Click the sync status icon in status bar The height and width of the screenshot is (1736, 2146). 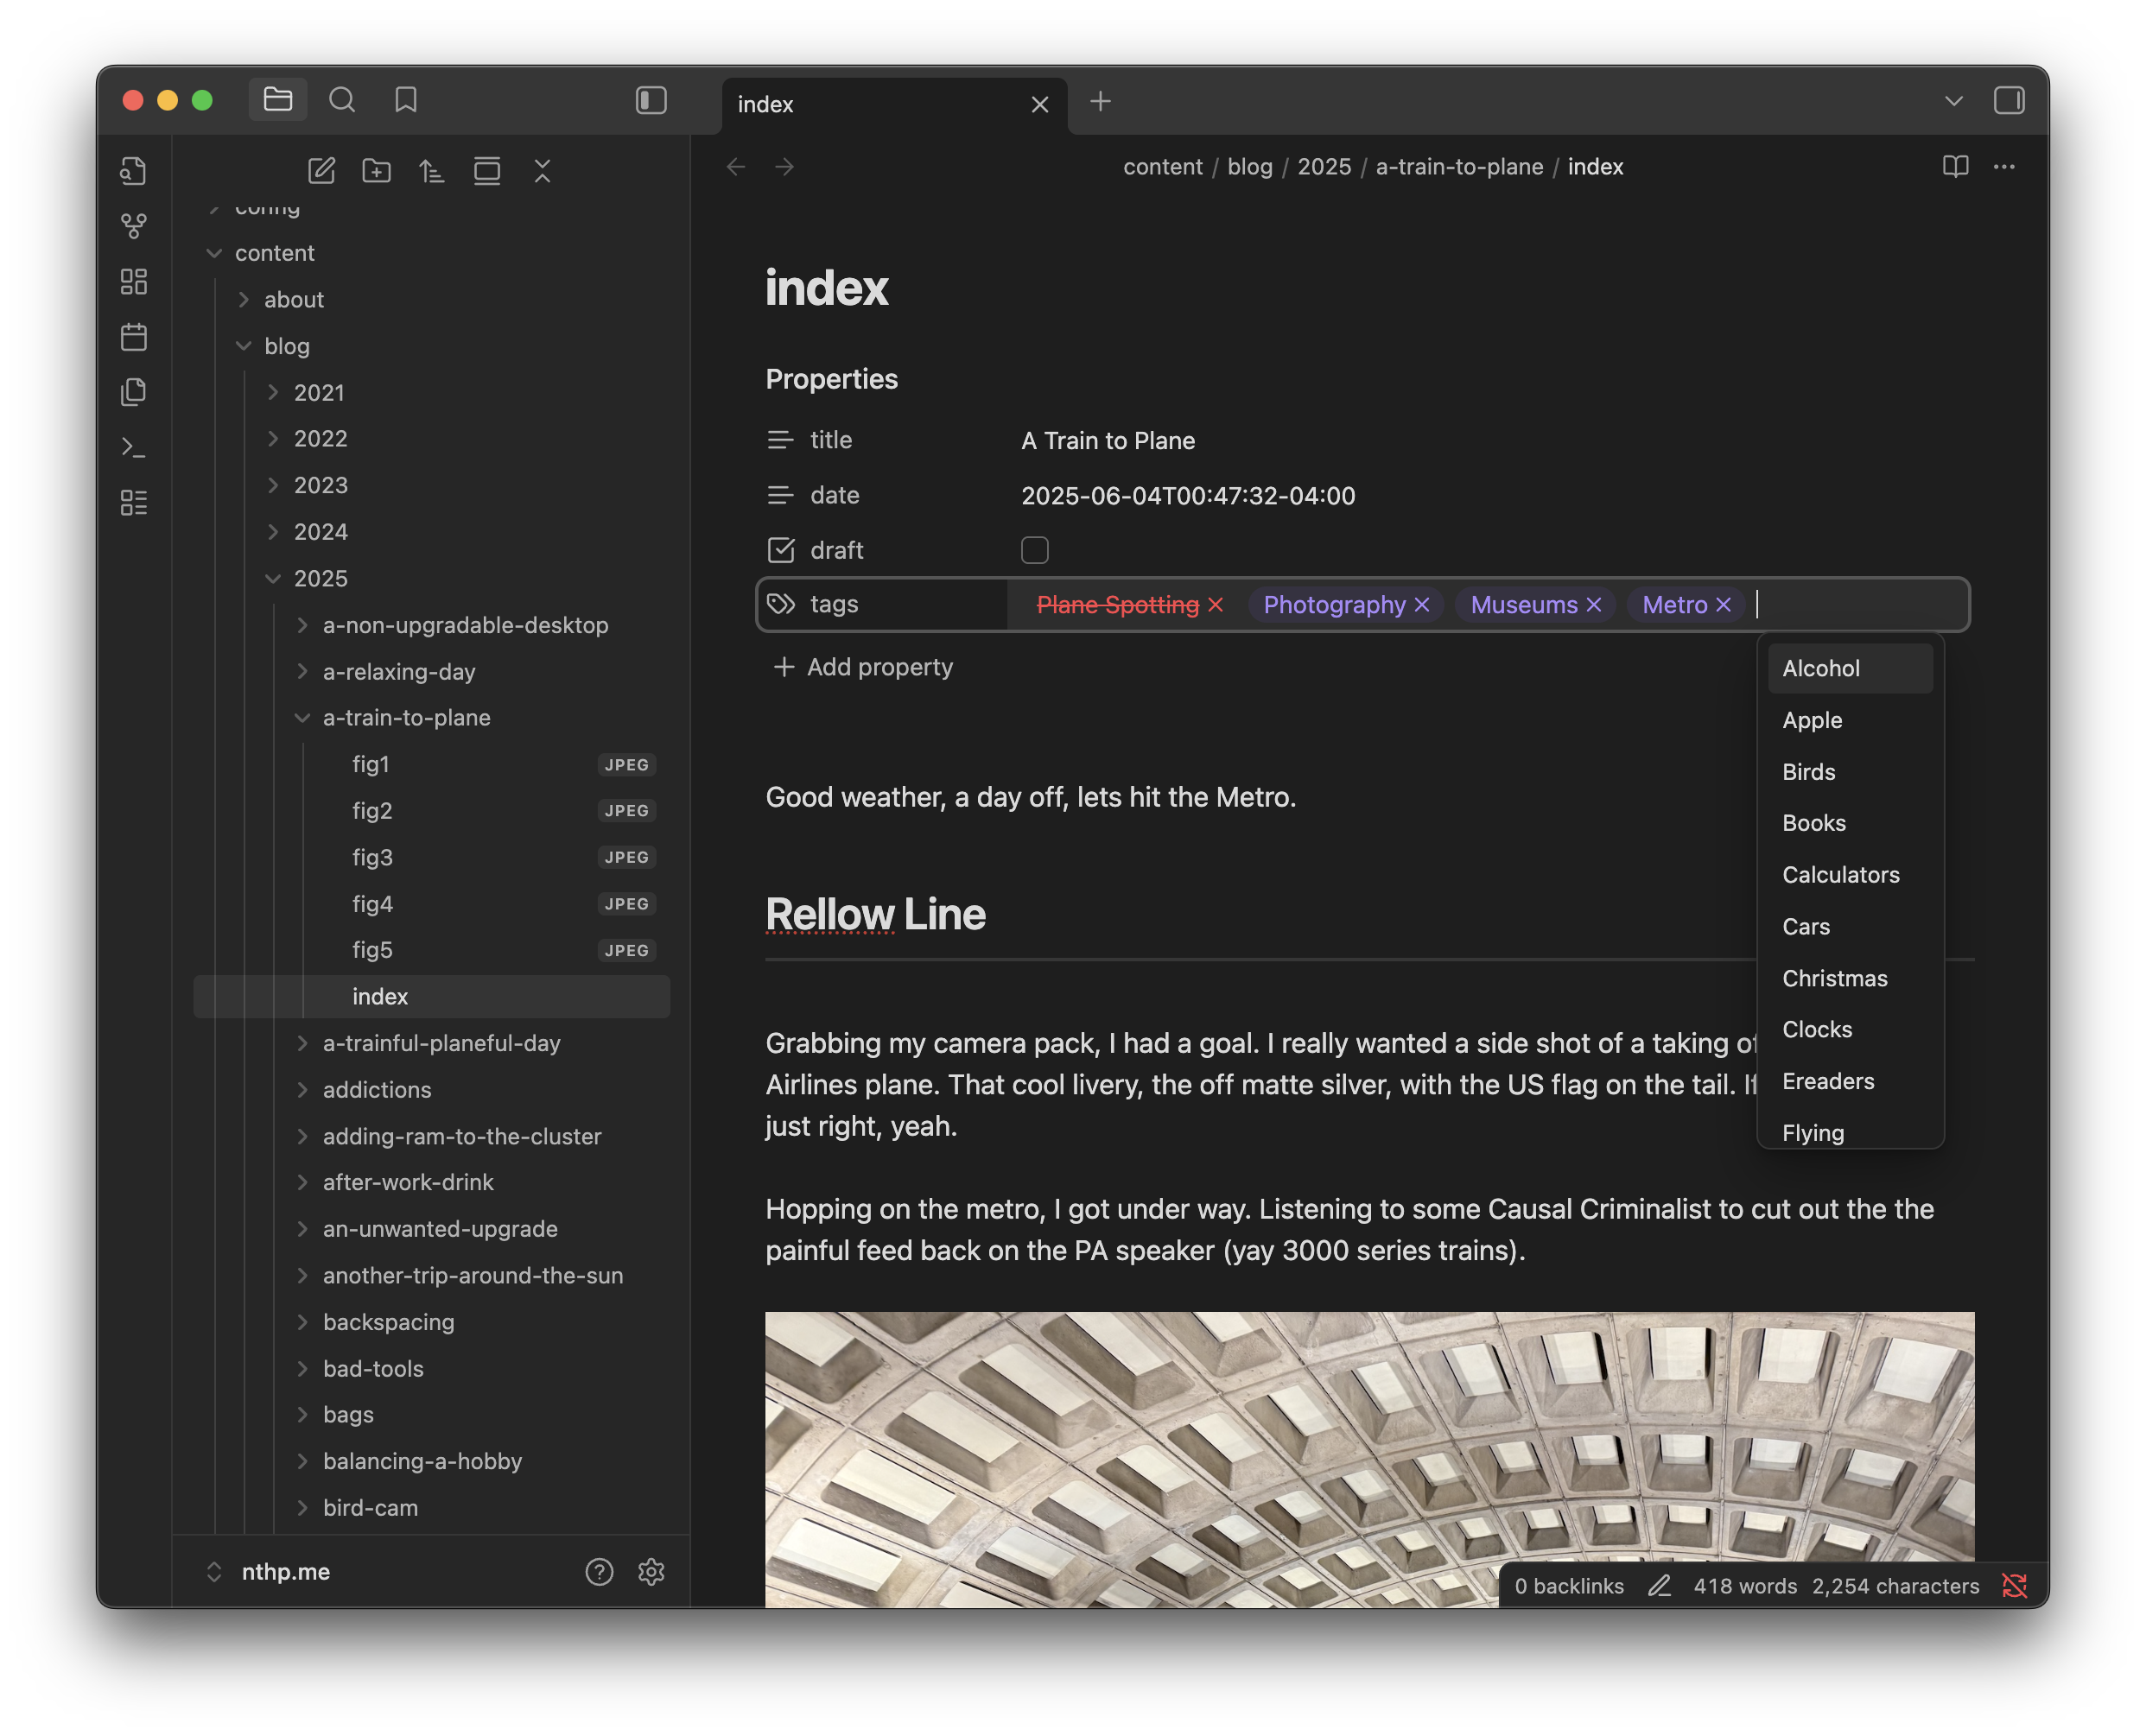pos(2014,1585)
